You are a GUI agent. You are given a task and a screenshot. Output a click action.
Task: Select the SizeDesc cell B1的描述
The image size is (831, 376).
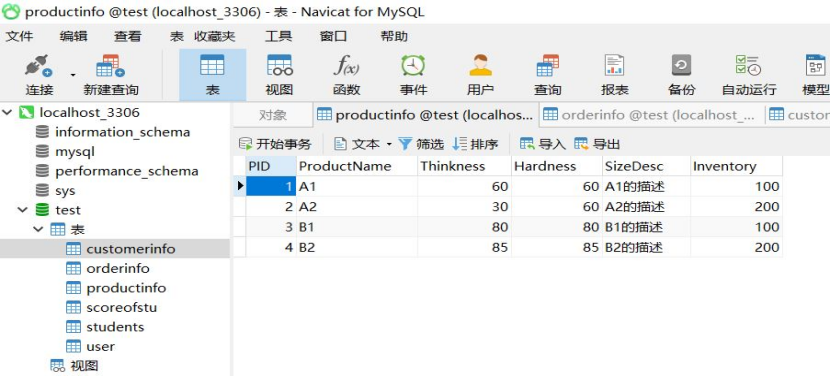[x=647, y=227]
